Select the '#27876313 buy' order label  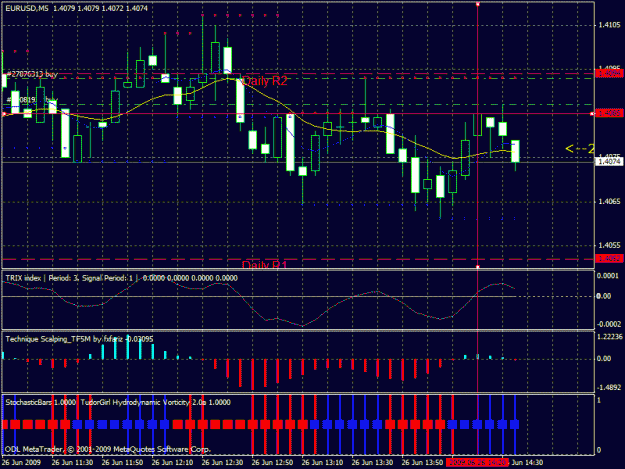[x=32, y=74]
